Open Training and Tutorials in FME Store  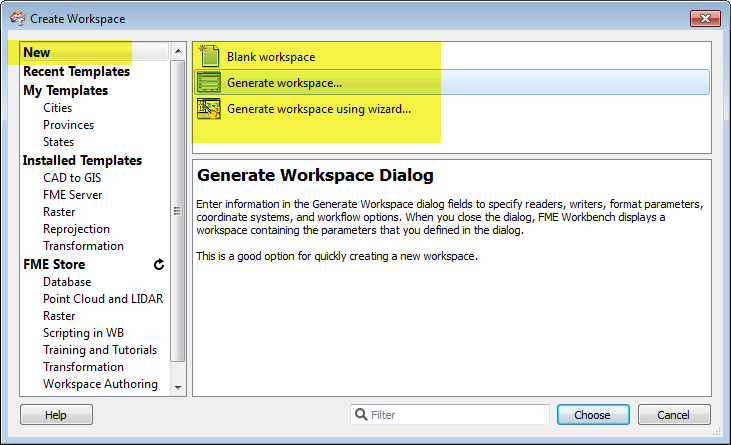tap(100, 350)
